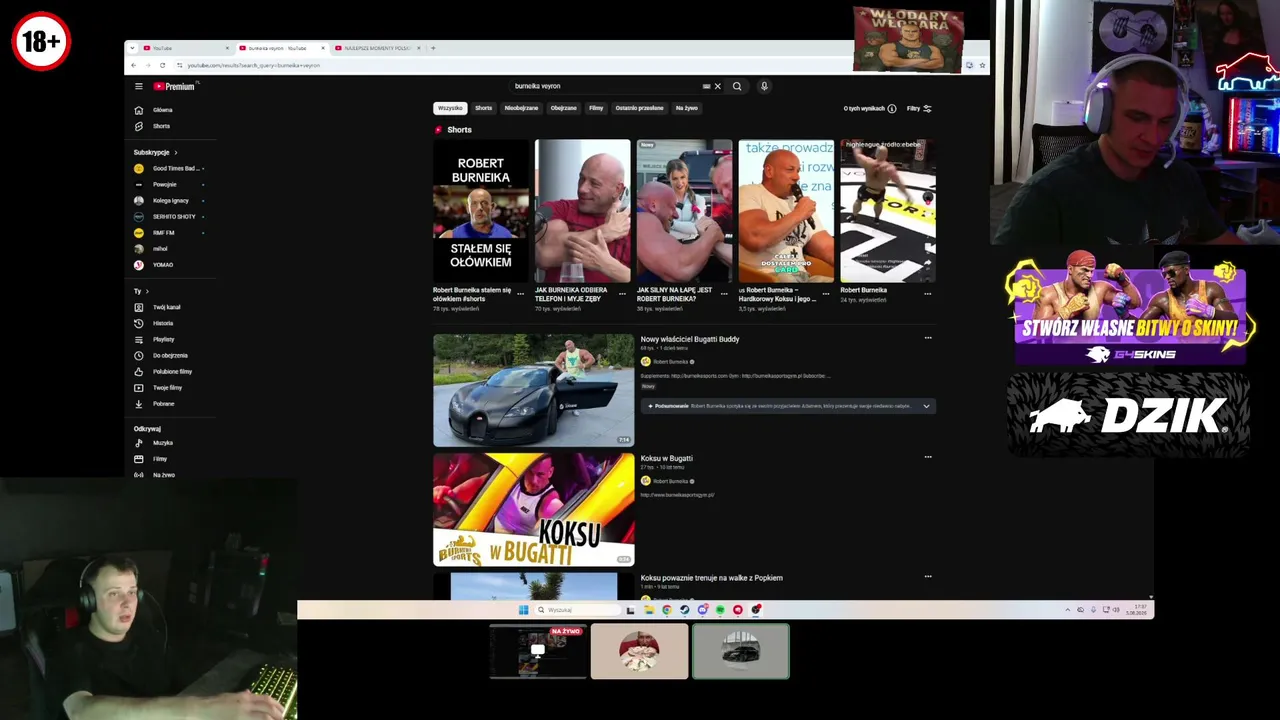Image resolution: width=1280 pixels, height=720 pixels.
Task: Open options for JAK BURNEIKA ODBIERA TELEFON short
Action: (622, 294)
